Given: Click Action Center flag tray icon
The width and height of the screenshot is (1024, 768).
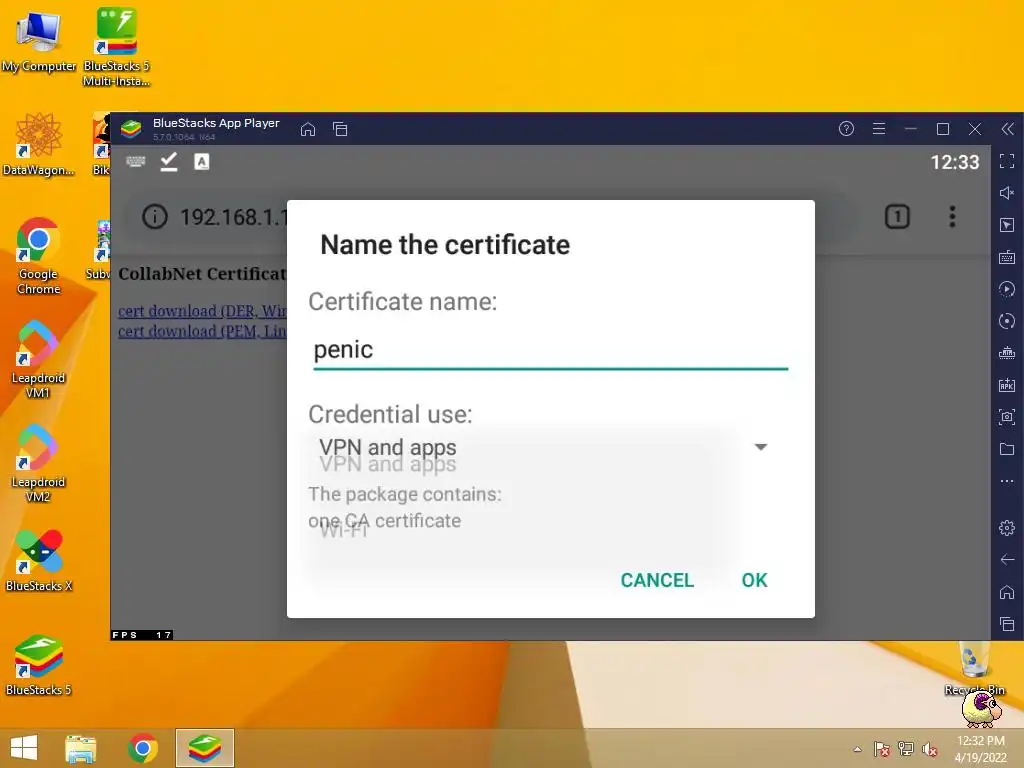Looking at the screenshot, I should pyautogui.click(x=882, y=749).
